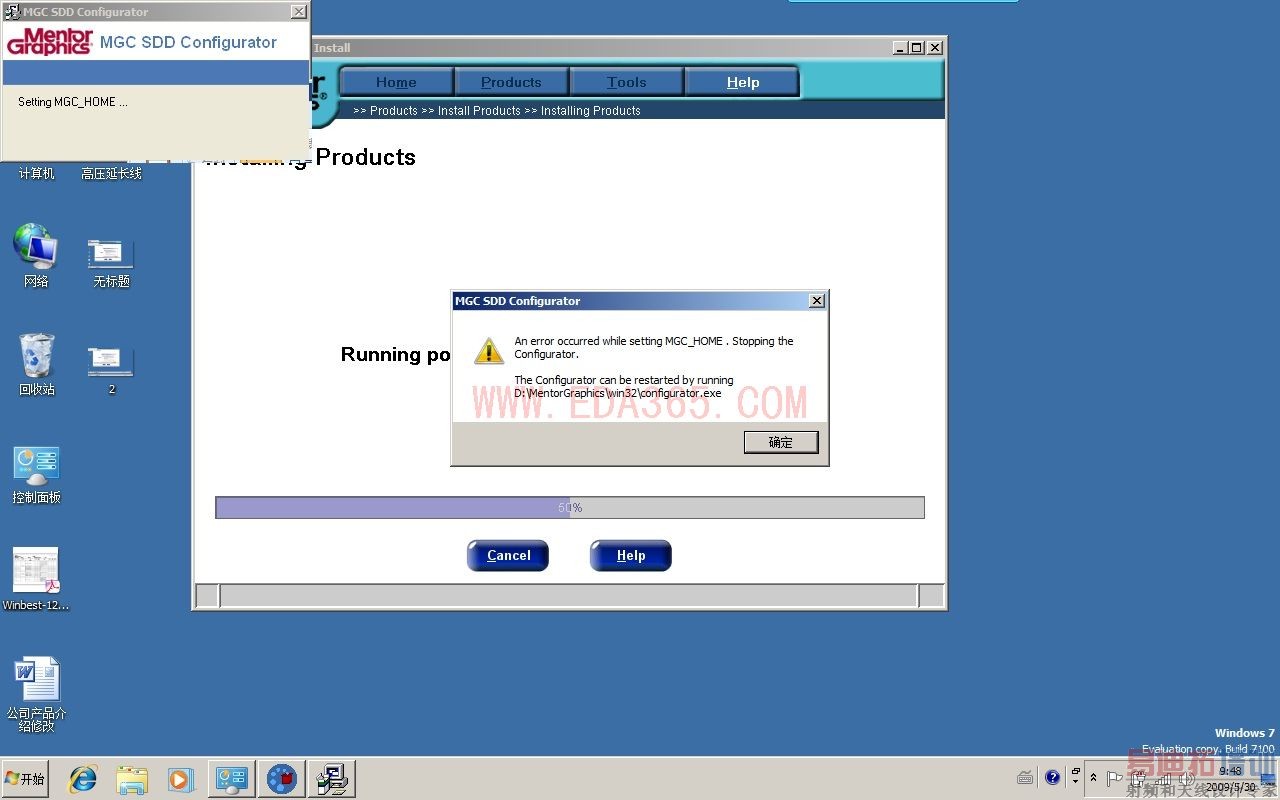Image resolution: width=1280 pixels, height=800 pixels.
Task: Click the 'Installing Products' breadcrumb text
Action: point(591,111)
